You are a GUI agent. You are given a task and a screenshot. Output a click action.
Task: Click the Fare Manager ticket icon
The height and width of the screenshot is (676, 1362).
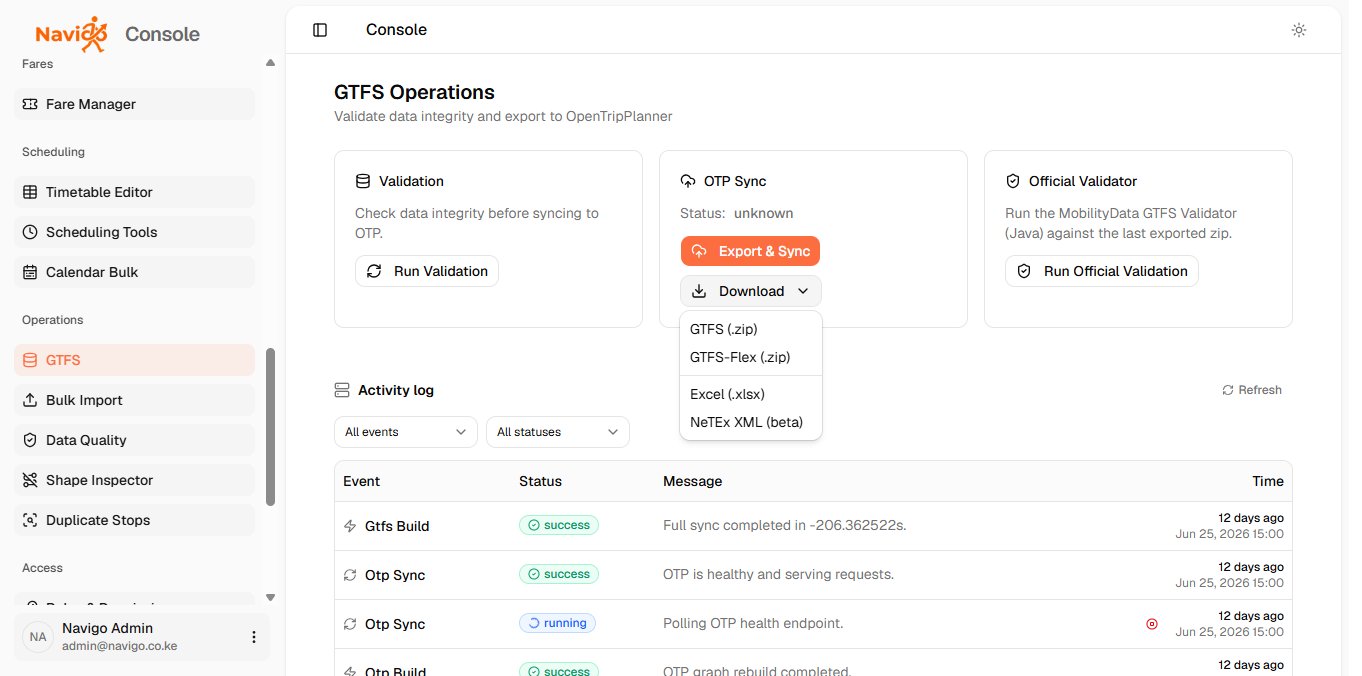(x=29, y=104)
